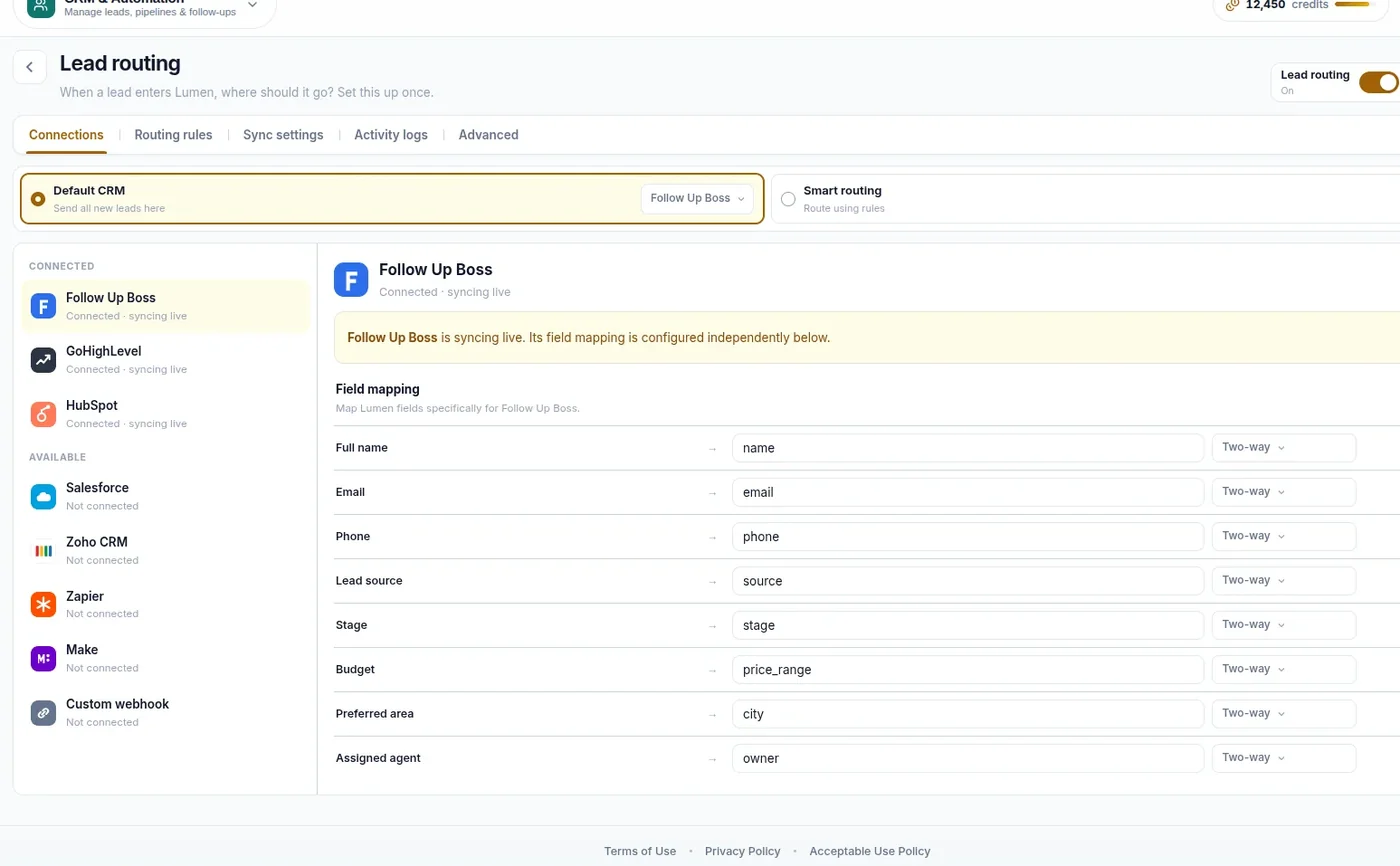
Task: Switch to the Routing rules tab
Action: (x=173, y=135)
